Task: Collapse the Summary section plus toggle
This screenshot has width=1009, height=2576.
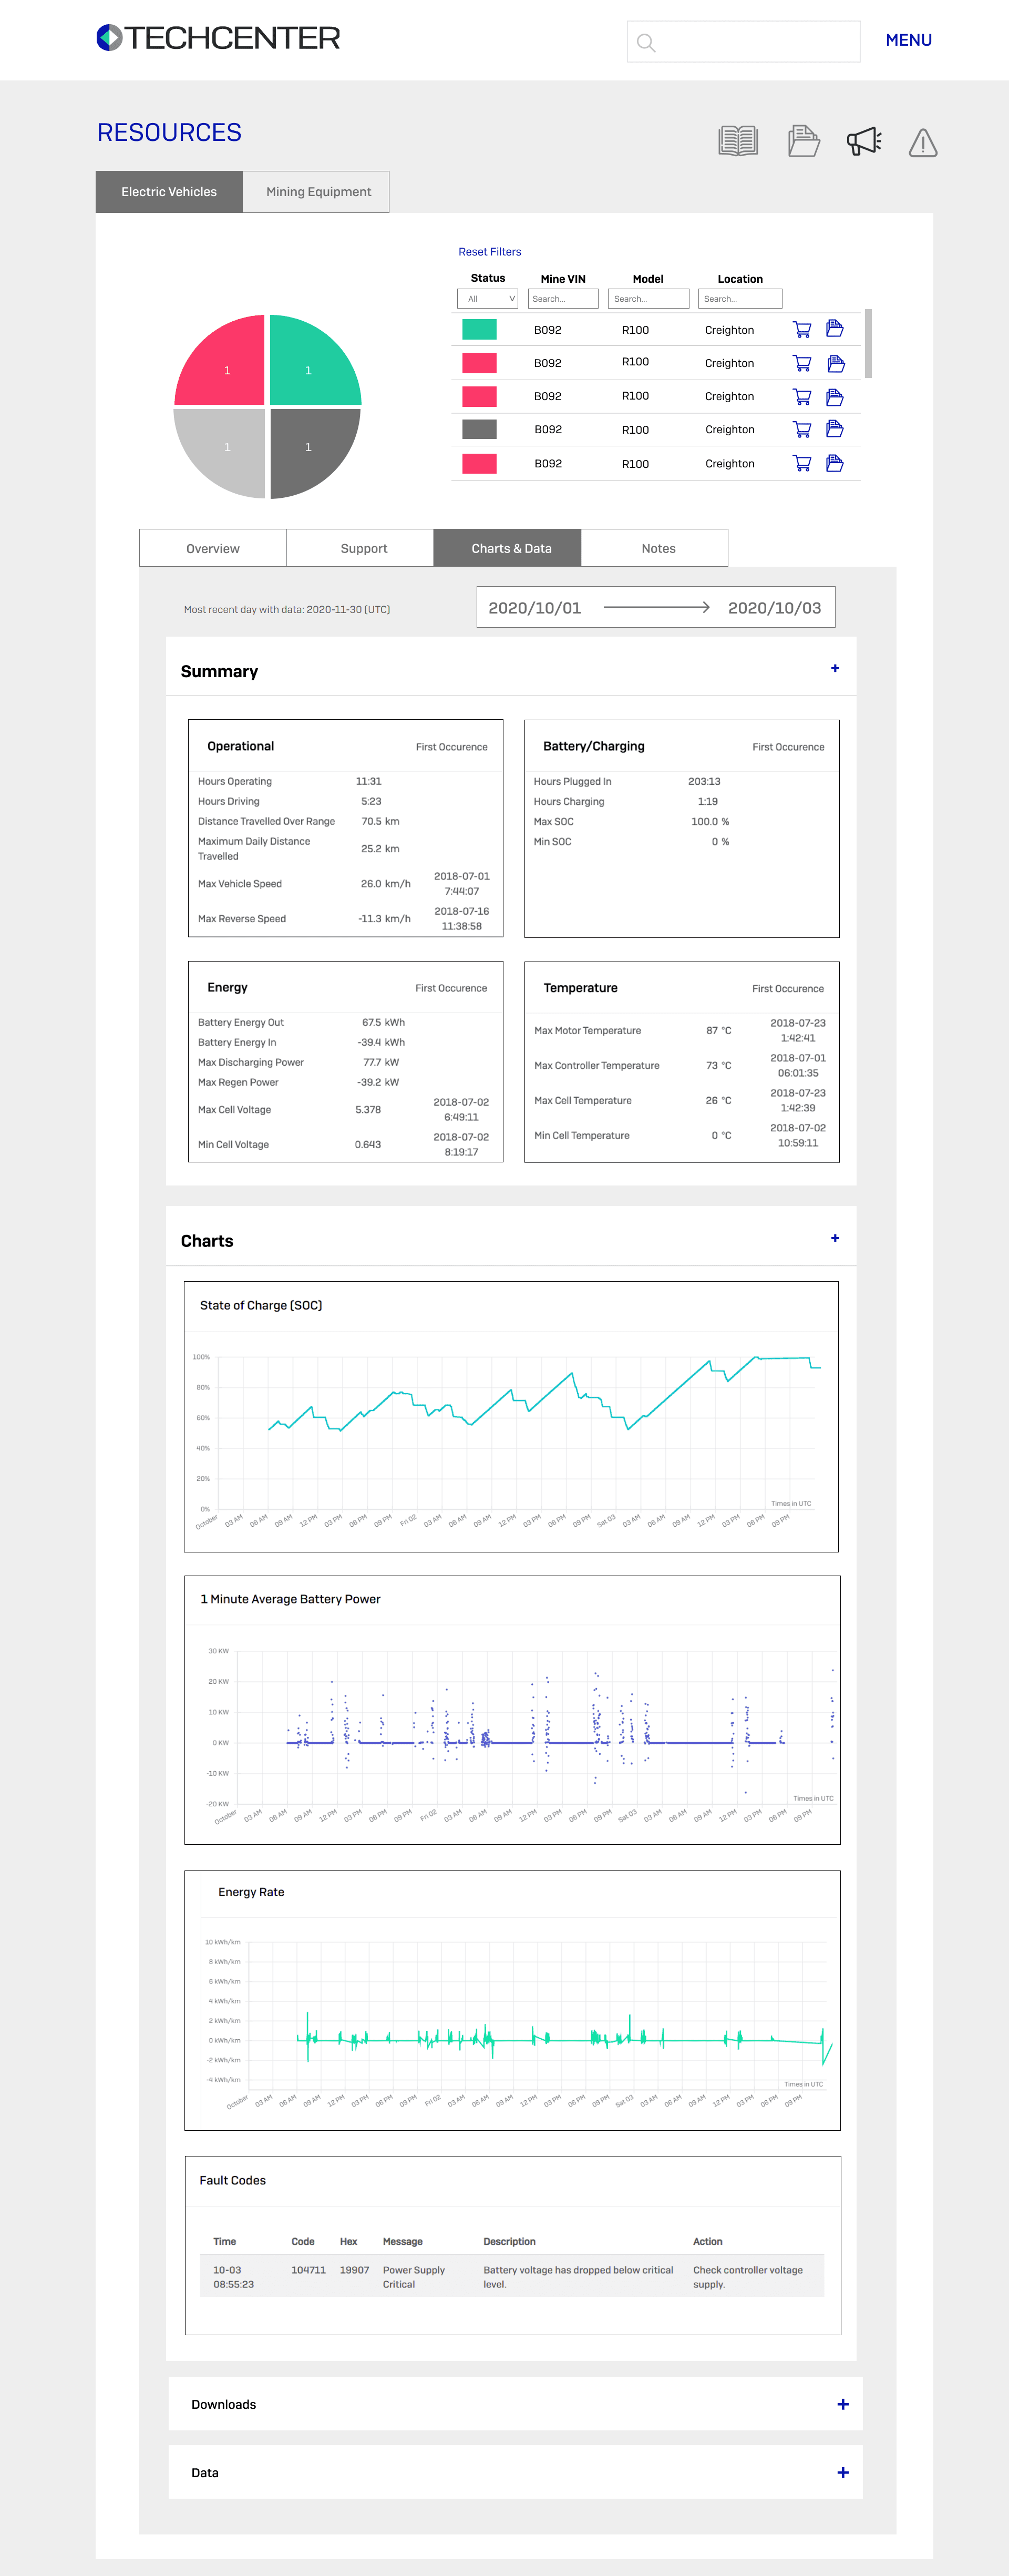Action: pos(835,668)
